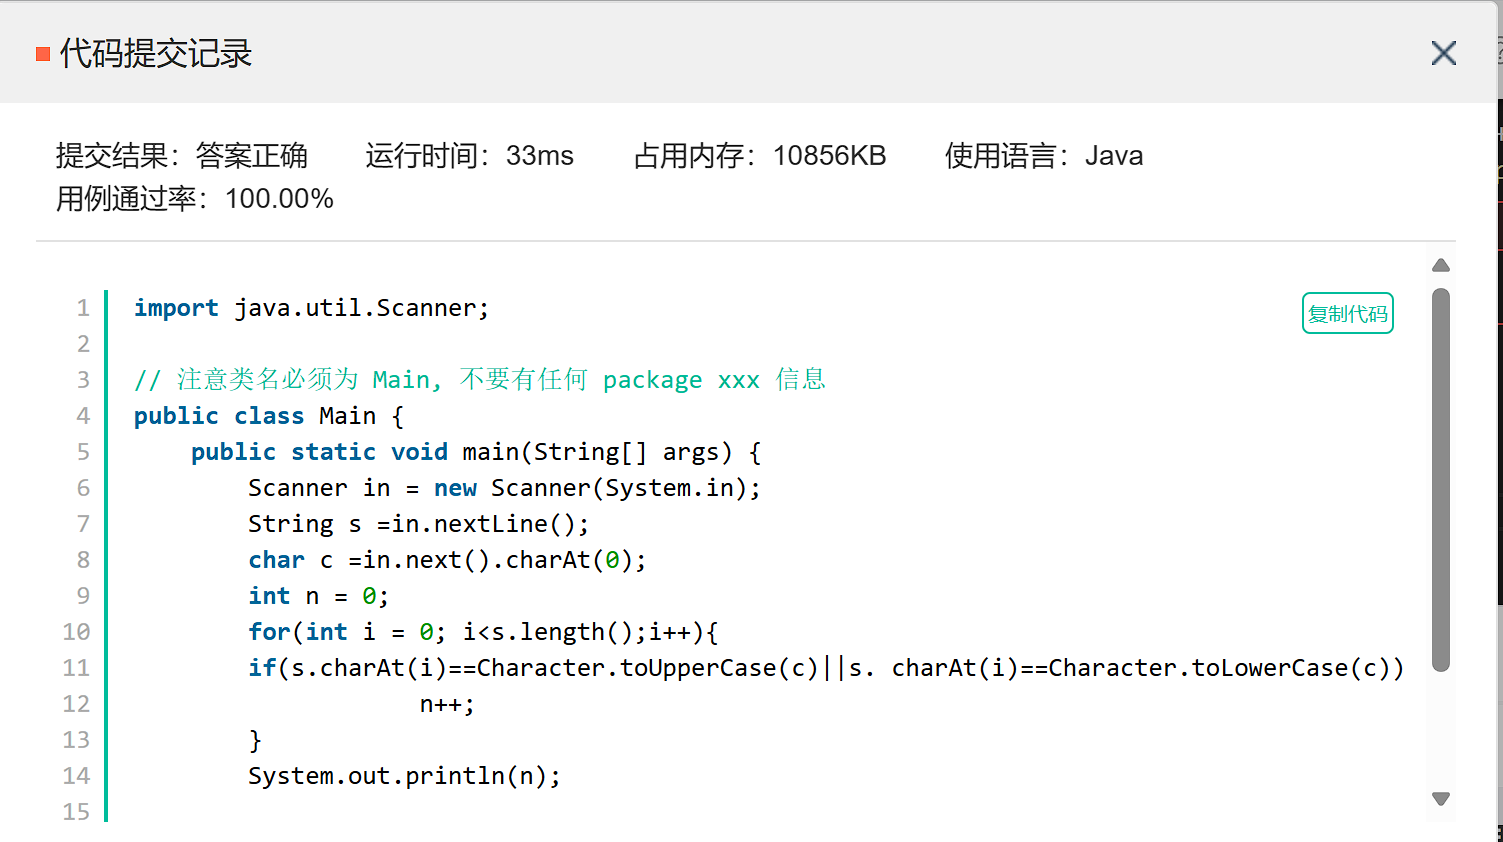Click line number 10 beside the for loop
This screenshot has width=1503, height=842.
pyautogui.click(x=77, y=631)
